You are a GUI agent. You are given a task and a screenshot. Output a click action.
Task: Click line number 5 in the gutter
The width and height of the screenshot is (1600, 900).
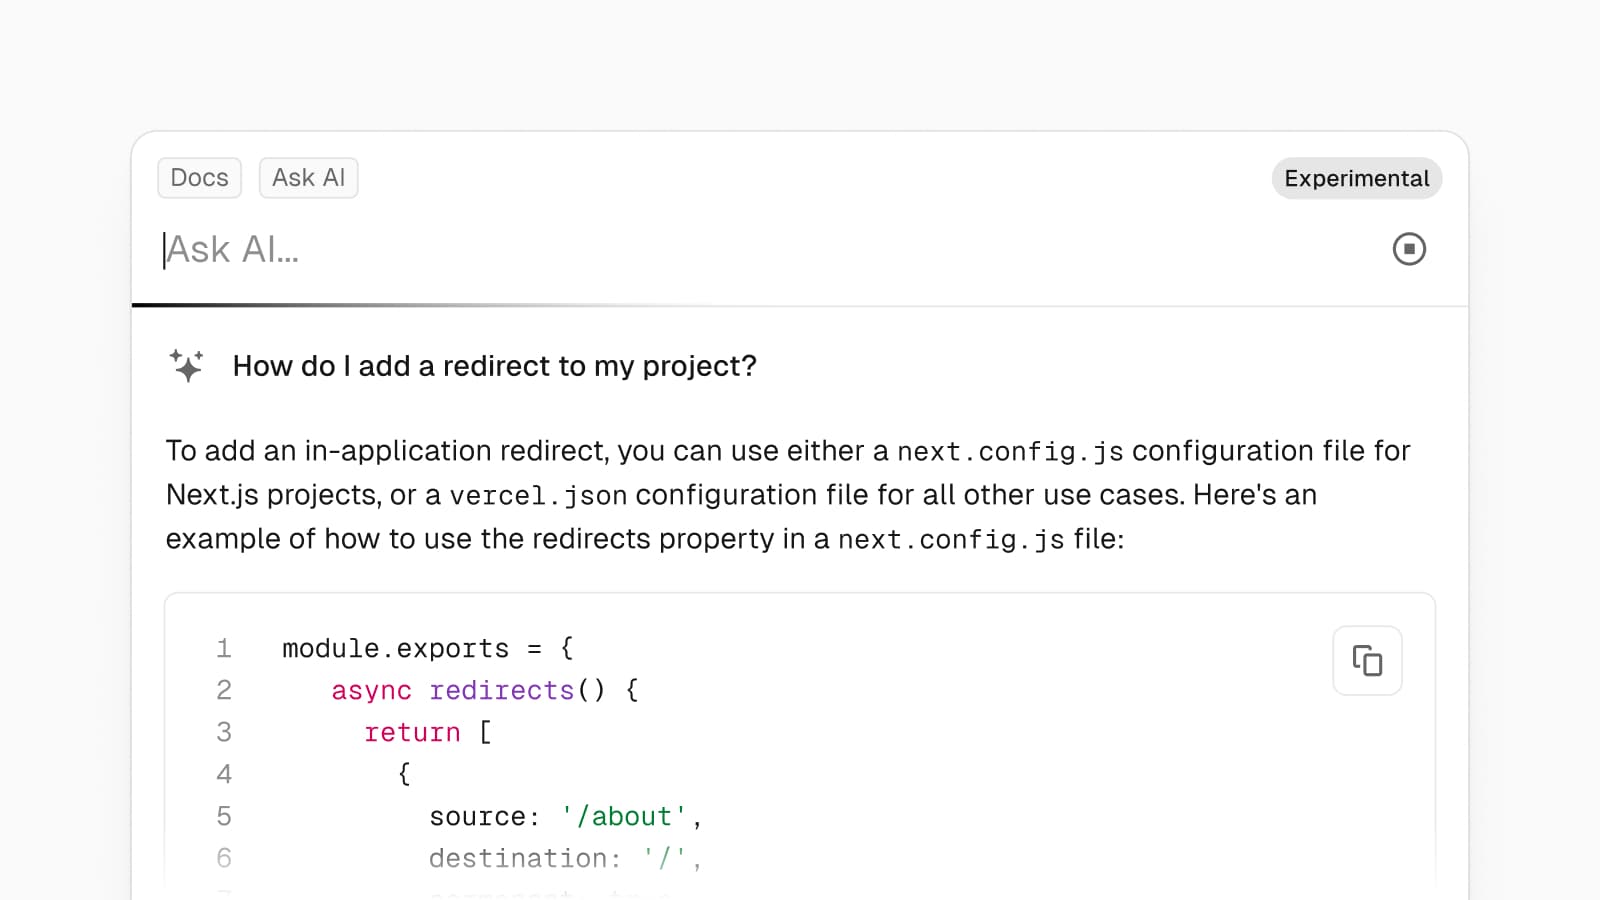(x=224, y=817)
